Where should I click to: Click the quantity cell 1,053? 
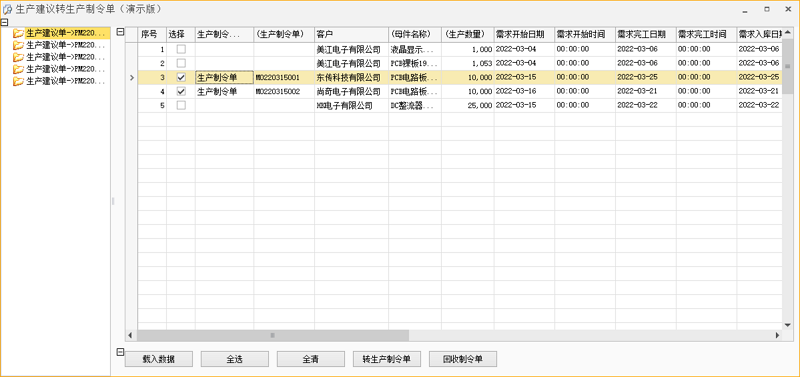pyautogui.click(x=468, y=63)
